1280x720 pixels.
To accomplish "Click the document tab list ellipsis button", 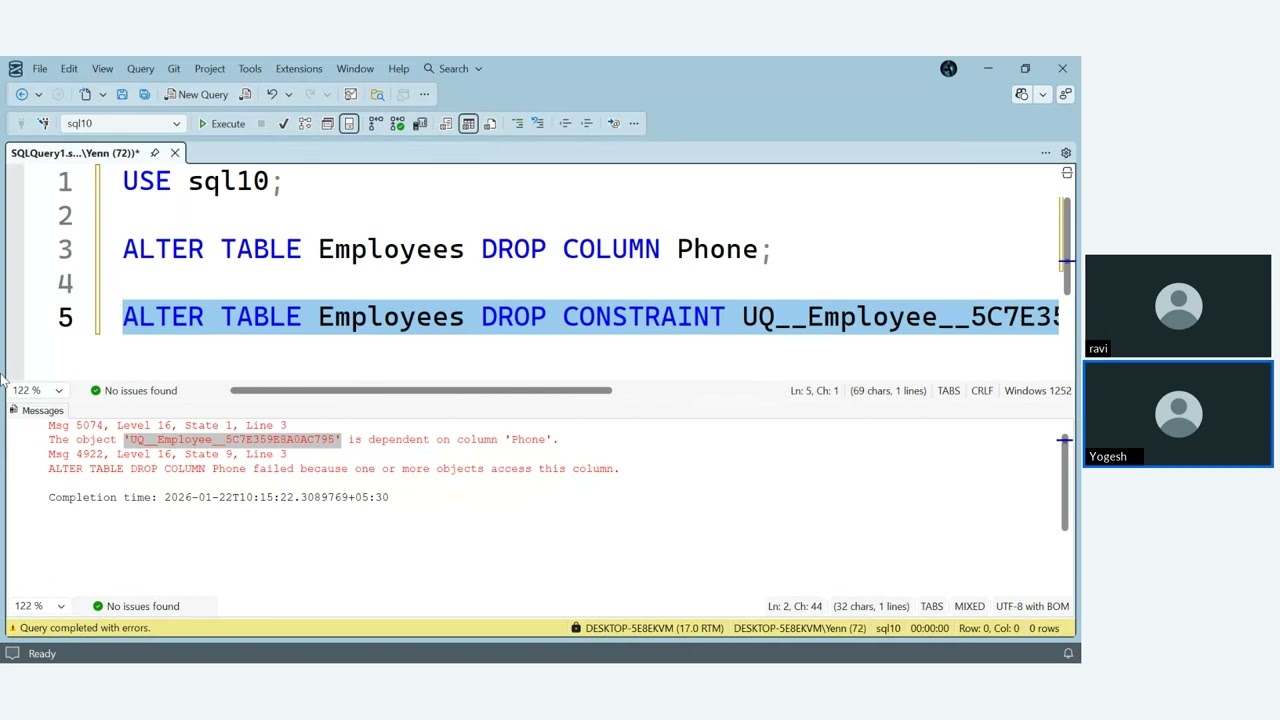I will 1046,153.
